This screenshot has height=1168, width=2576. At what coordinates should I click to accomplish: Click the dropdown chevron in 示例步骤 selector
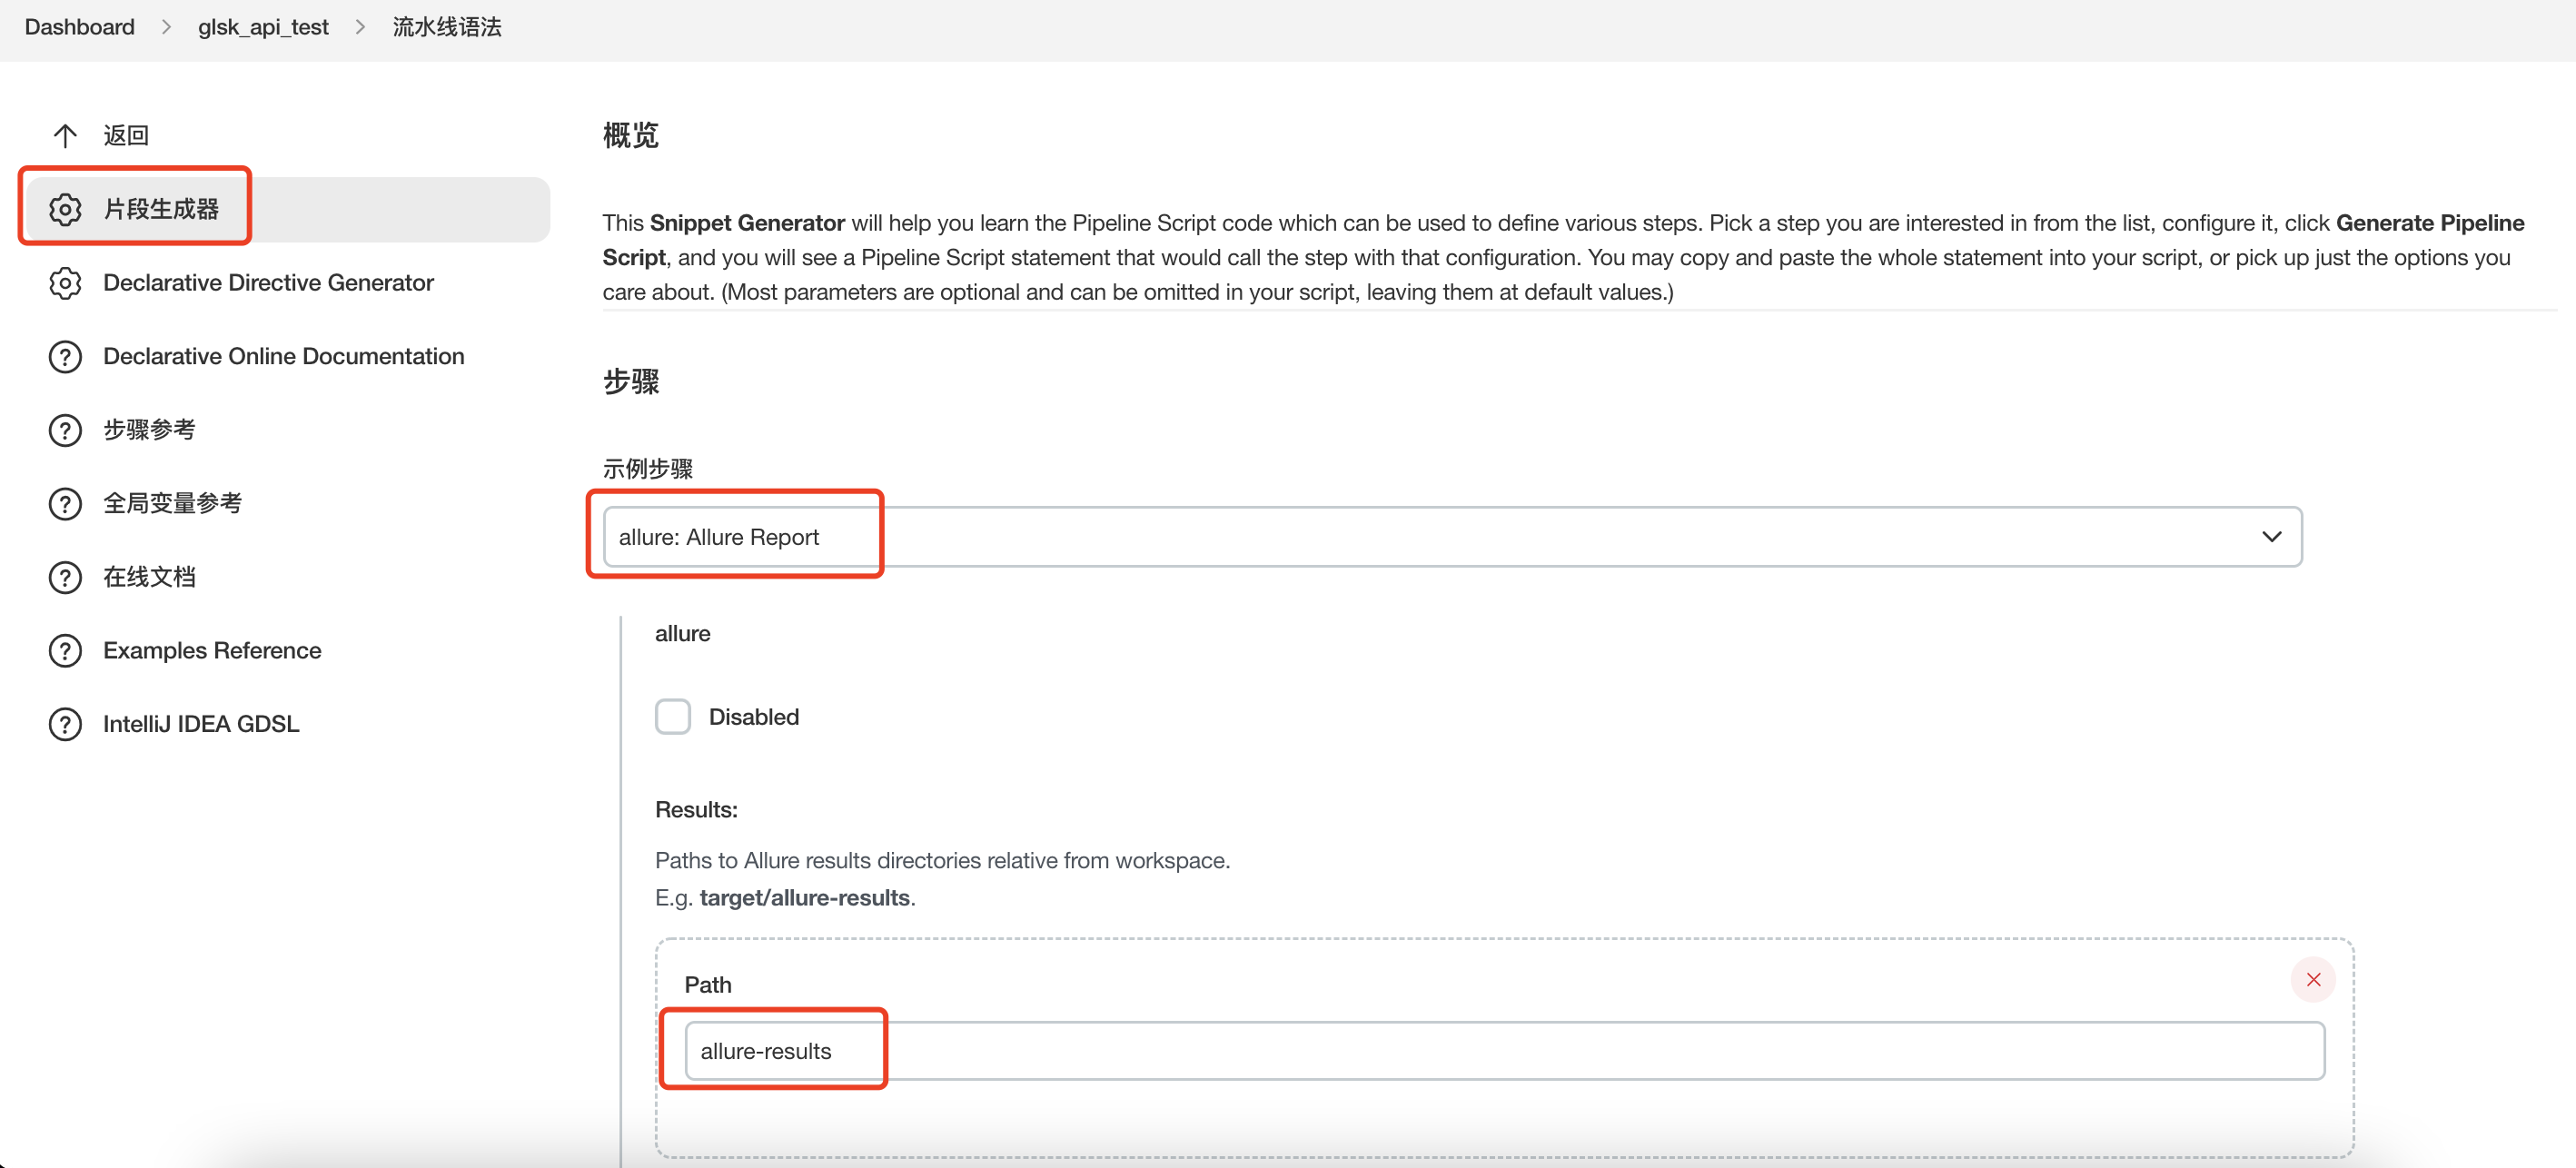click(2271, 537)
